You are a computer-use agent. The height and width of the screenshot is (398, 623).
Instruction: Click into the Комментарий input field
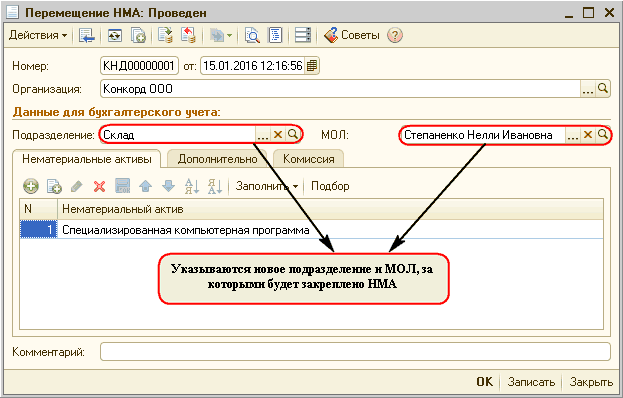point(355,352)
